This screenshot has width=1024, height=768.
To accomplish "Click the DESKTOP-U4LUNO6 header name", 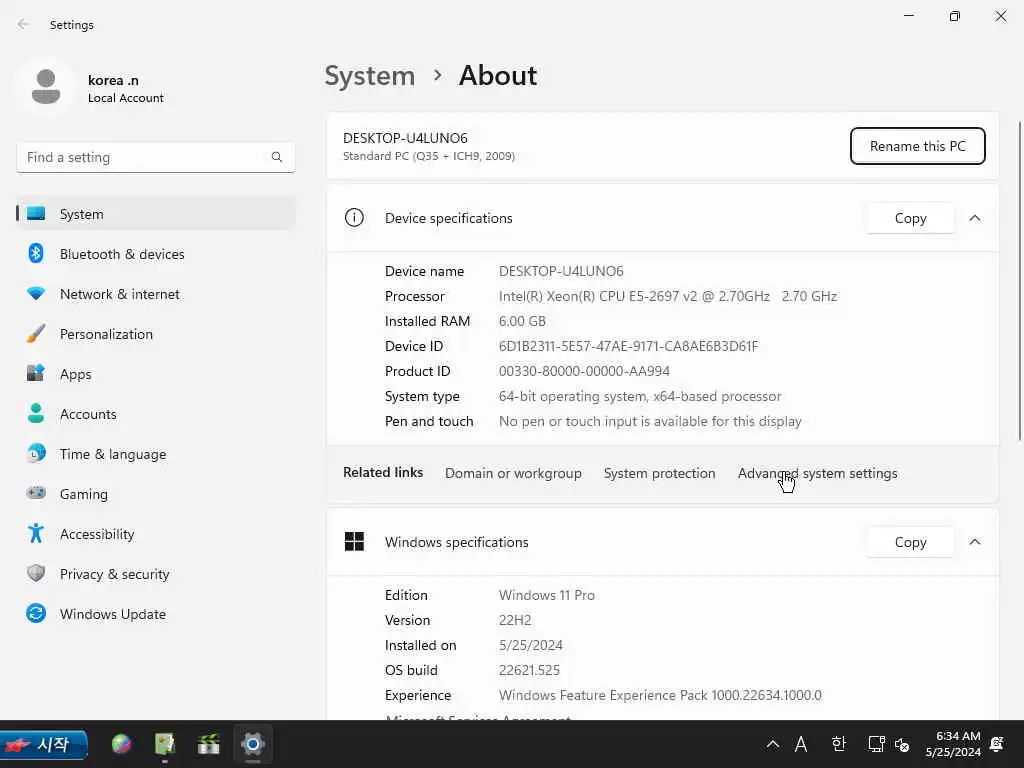I will point(405,138).
